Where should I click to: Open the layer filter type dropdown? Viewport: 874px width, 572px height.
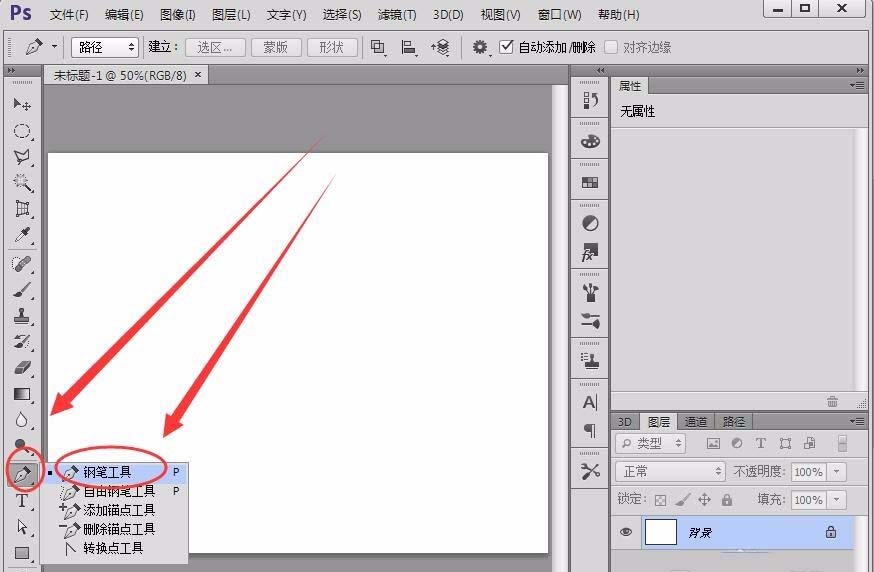pyautogui.click(x=650, y=443)
